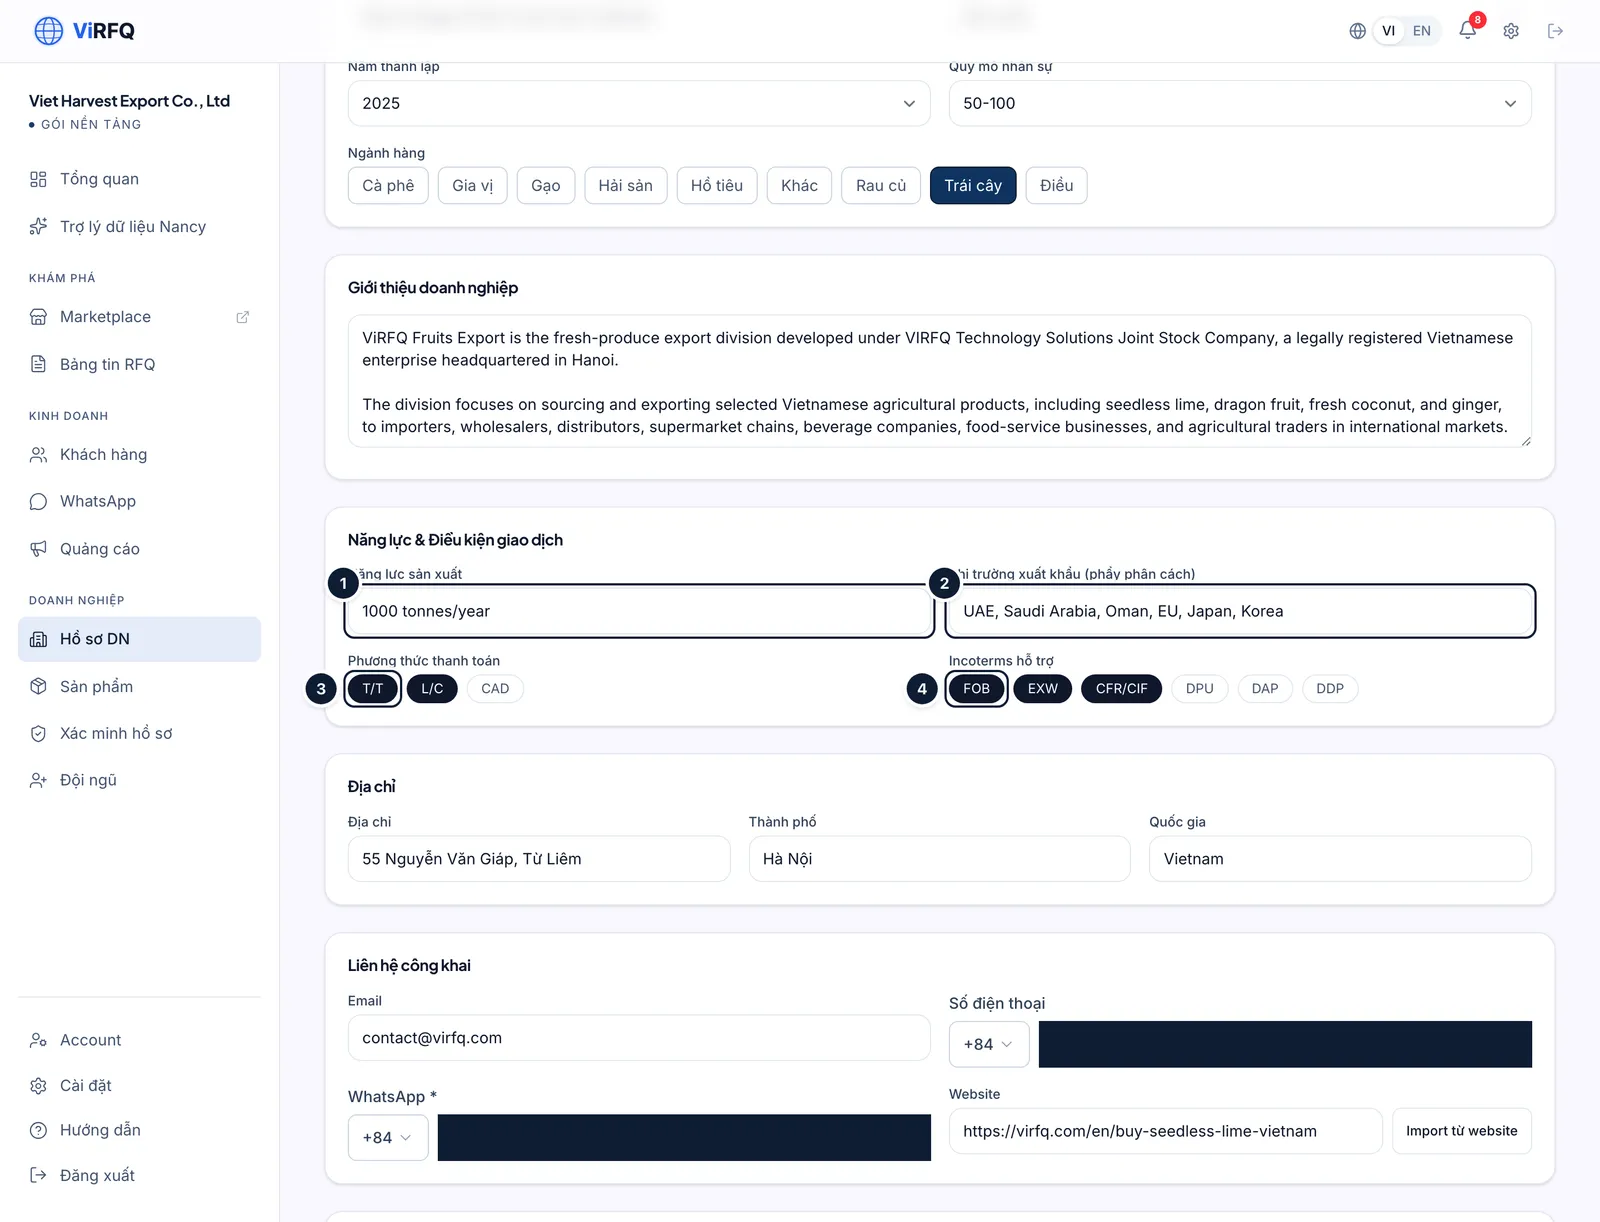Go to Tổng quan in sidebar

coord(139,179)
